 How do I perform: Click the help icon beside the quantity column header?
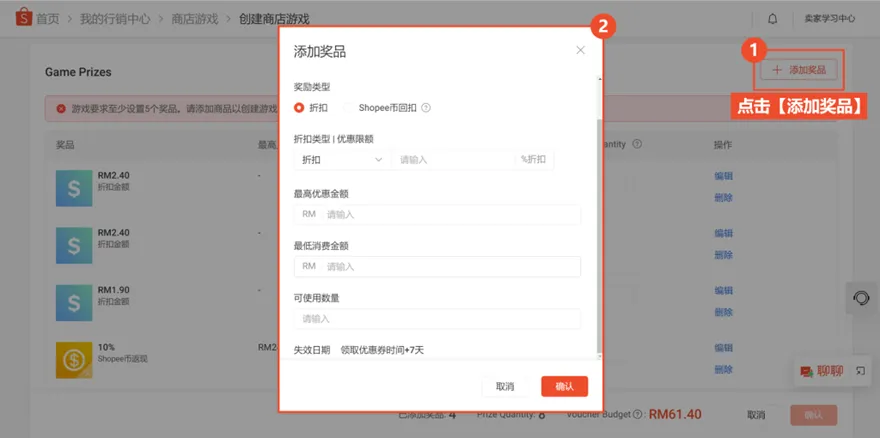click(637, 144)
